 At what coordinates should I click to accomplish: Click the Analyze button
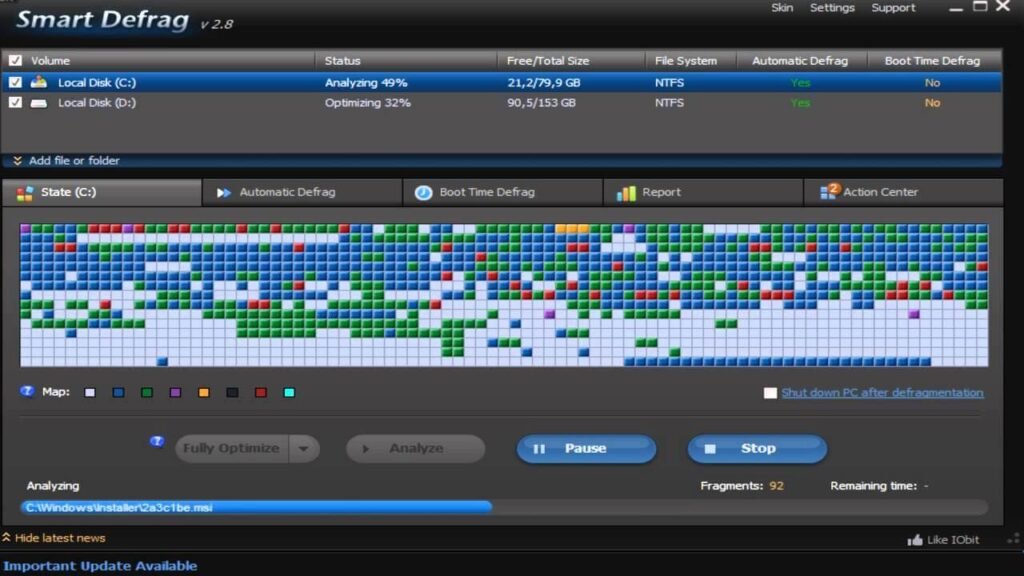click(x=415, y=449)
